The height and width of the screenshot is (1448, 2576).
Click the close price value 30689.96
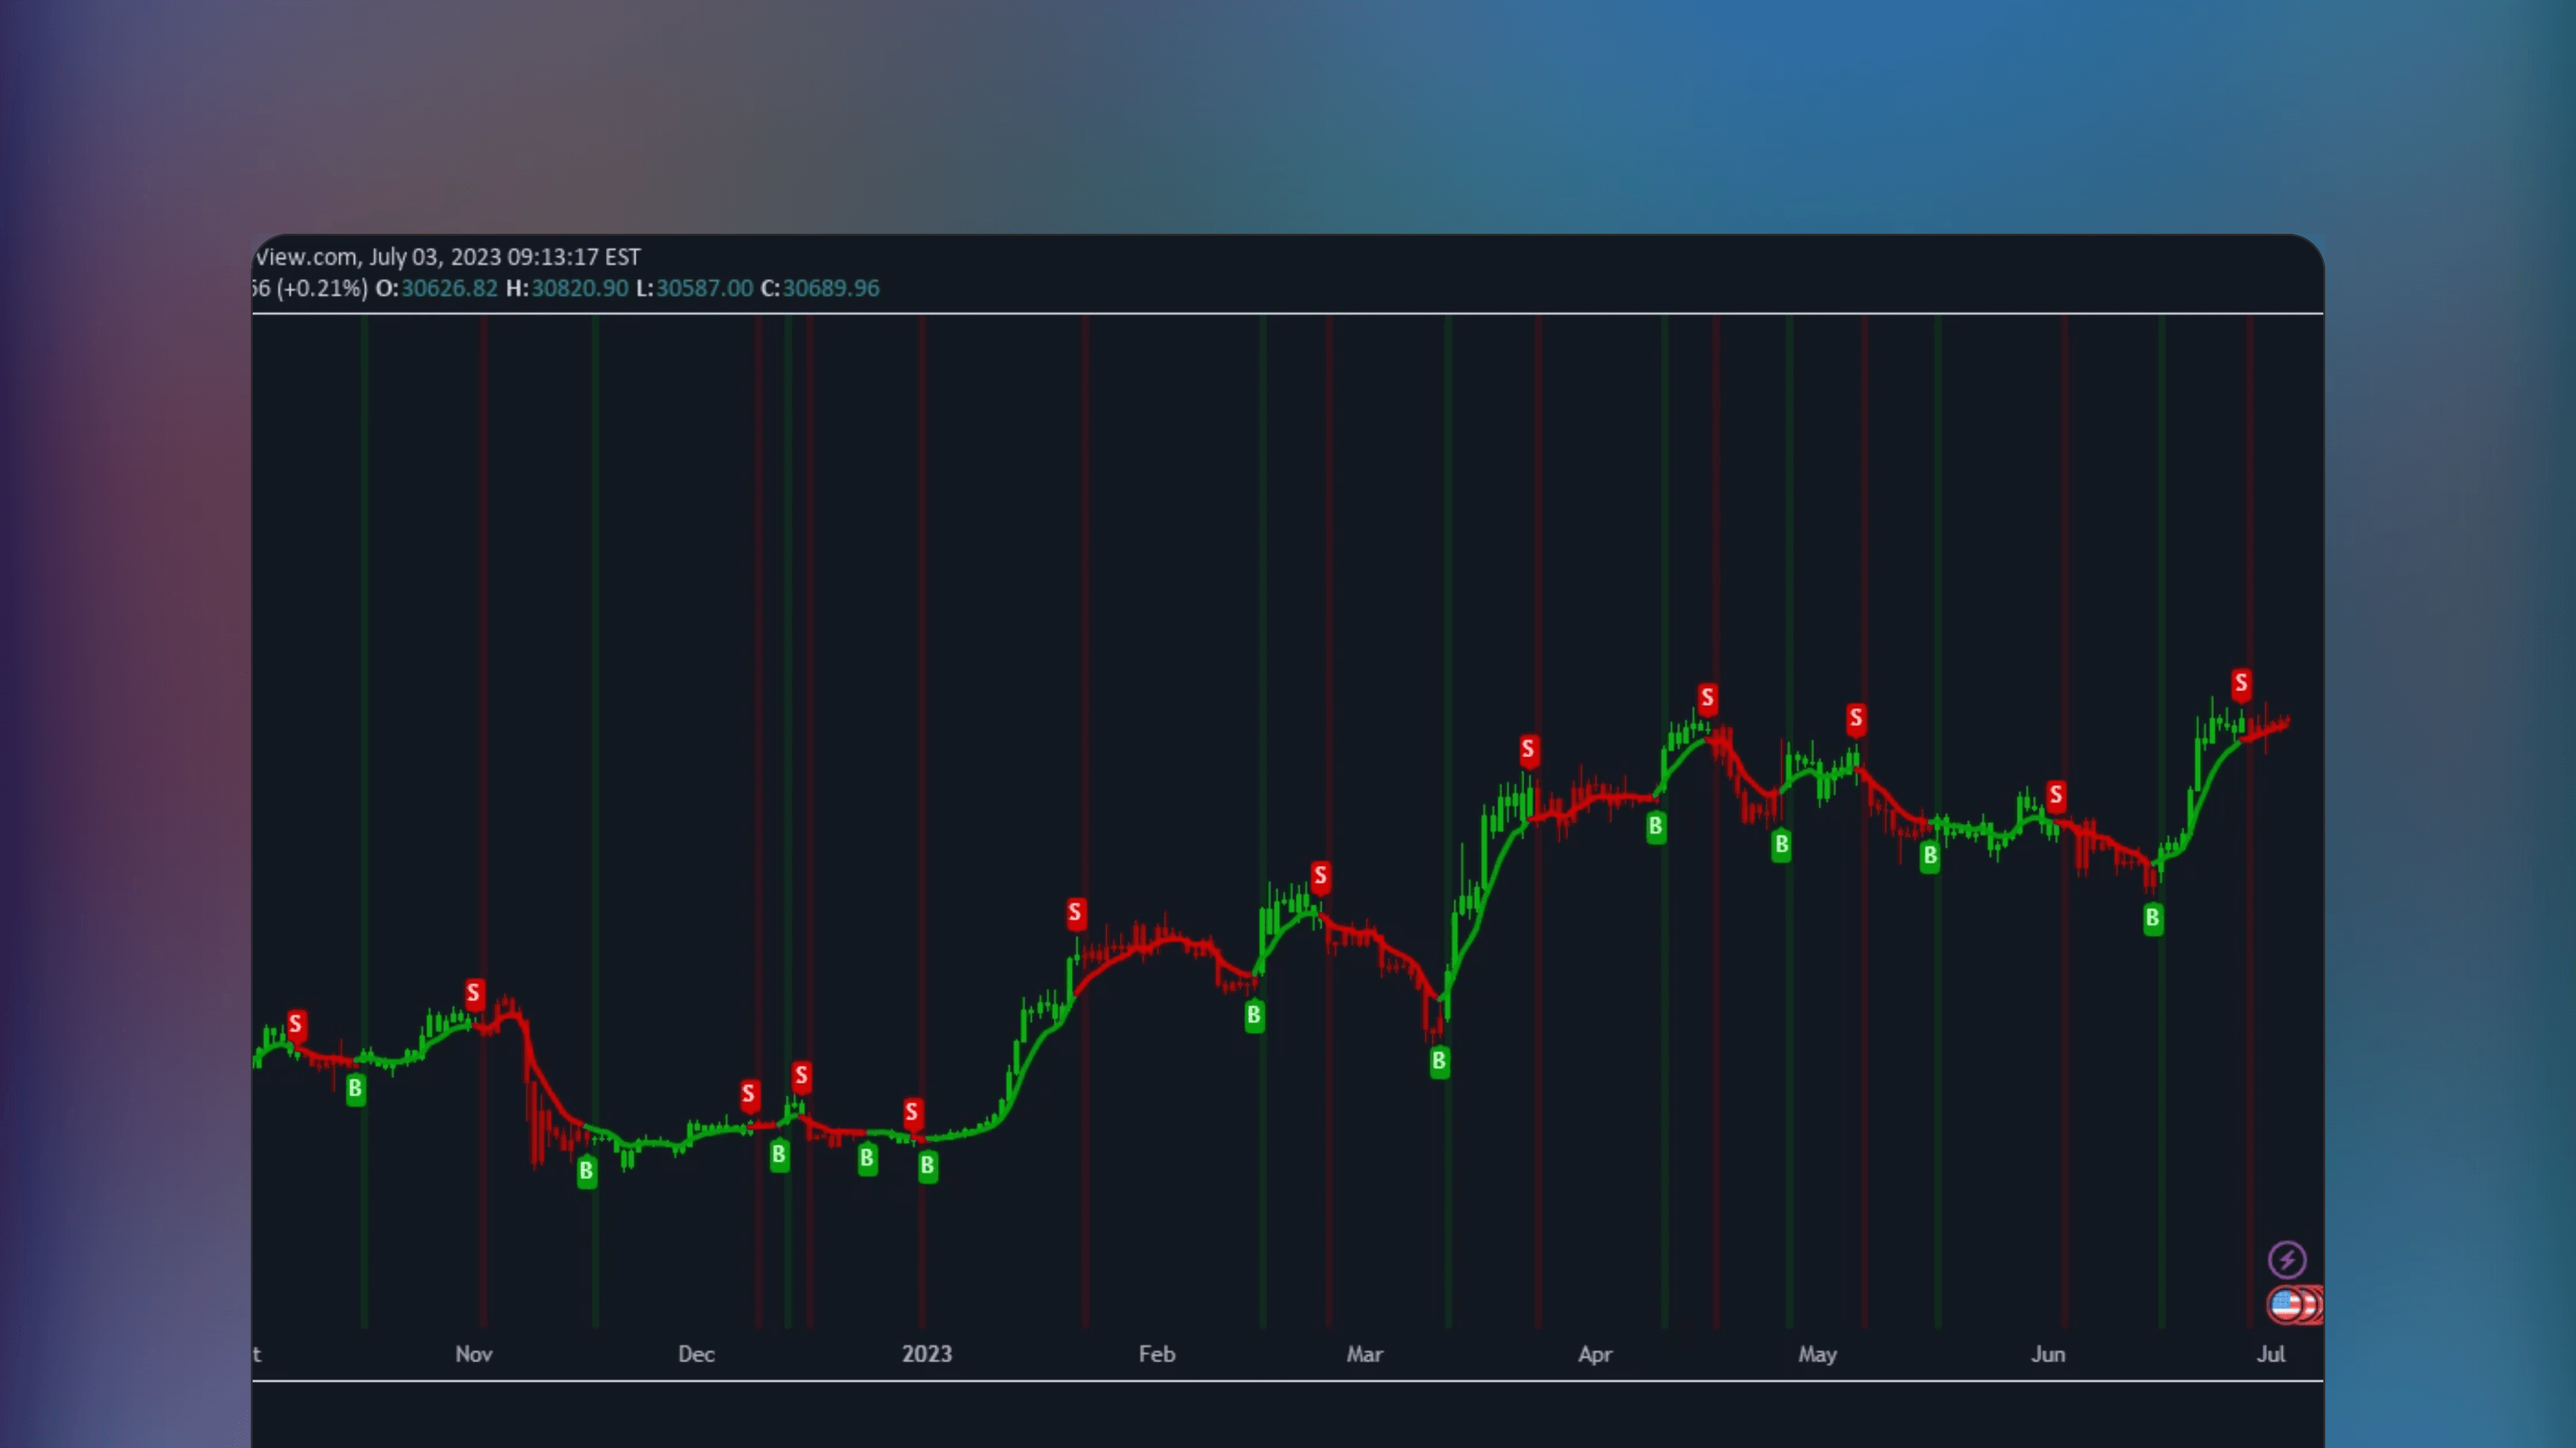(831, 289)
